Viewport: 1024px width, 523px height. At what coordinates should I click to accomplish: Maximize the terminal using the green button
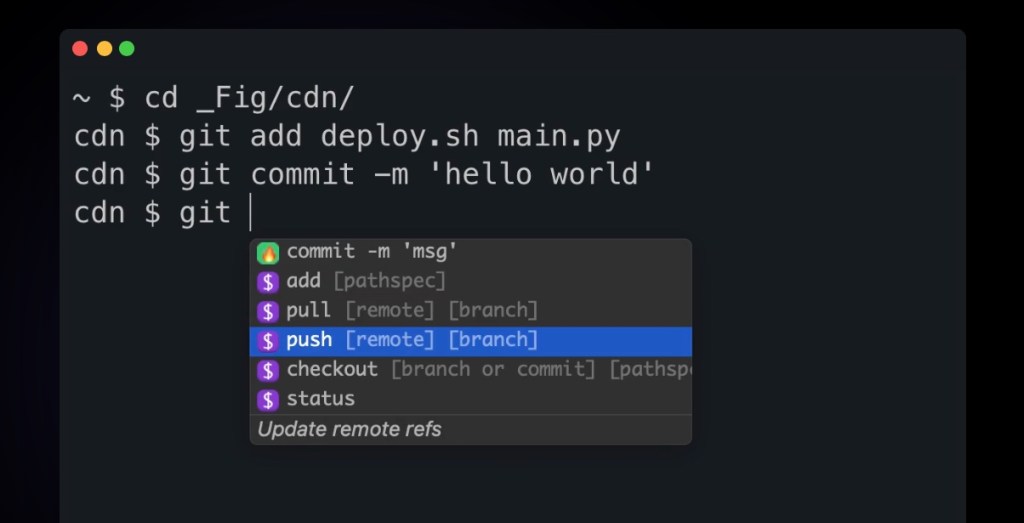[x=127, y=48]
